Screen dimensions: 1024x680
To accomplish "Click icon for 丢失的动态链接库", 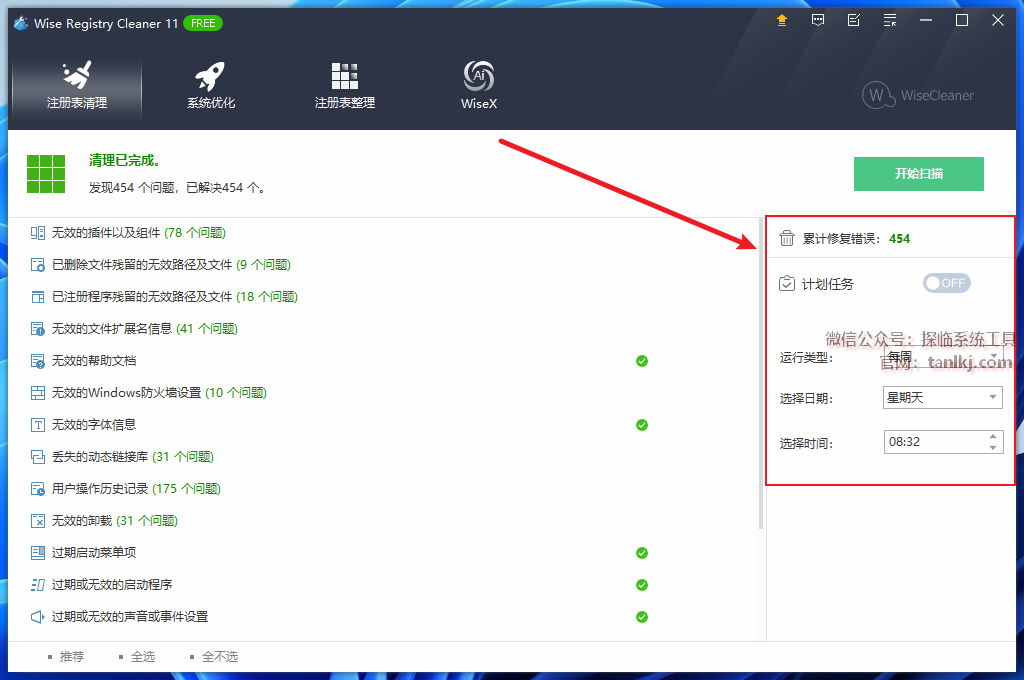I will tap(38, 457).
